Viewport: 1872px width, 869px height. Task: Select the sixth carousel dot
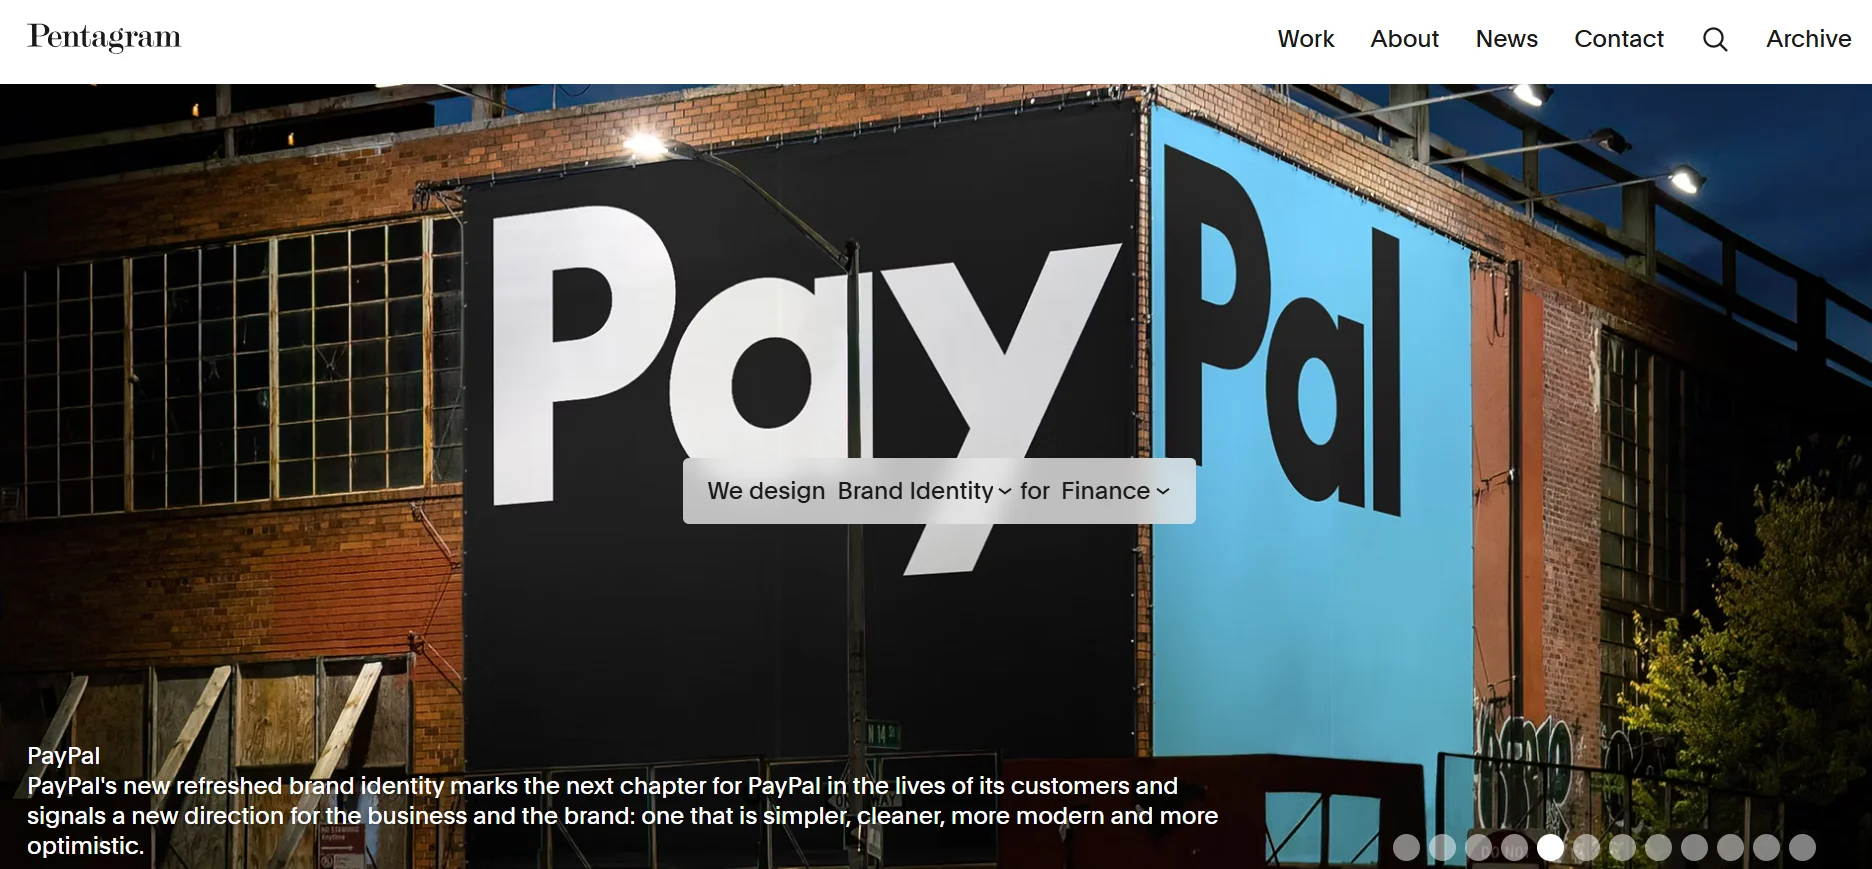point(1586,847)
